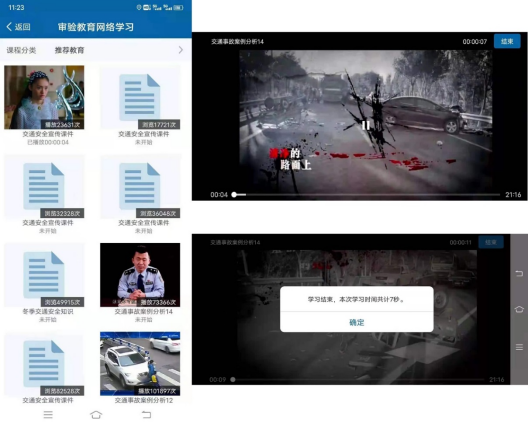
Task: Open the 交通事故案例分析14 police officer thumbnail
Action: click(140, 275)
